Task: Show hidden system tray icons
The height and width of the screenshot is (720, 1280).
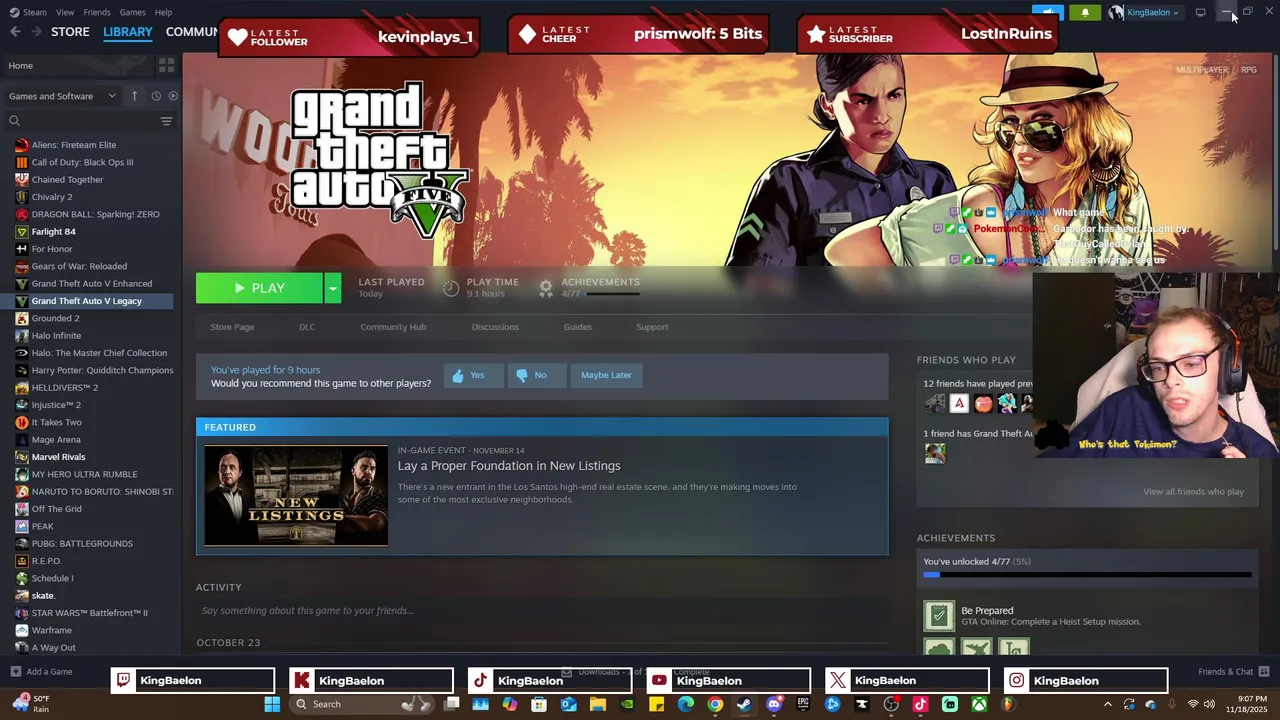Action: click(1107, 704)
